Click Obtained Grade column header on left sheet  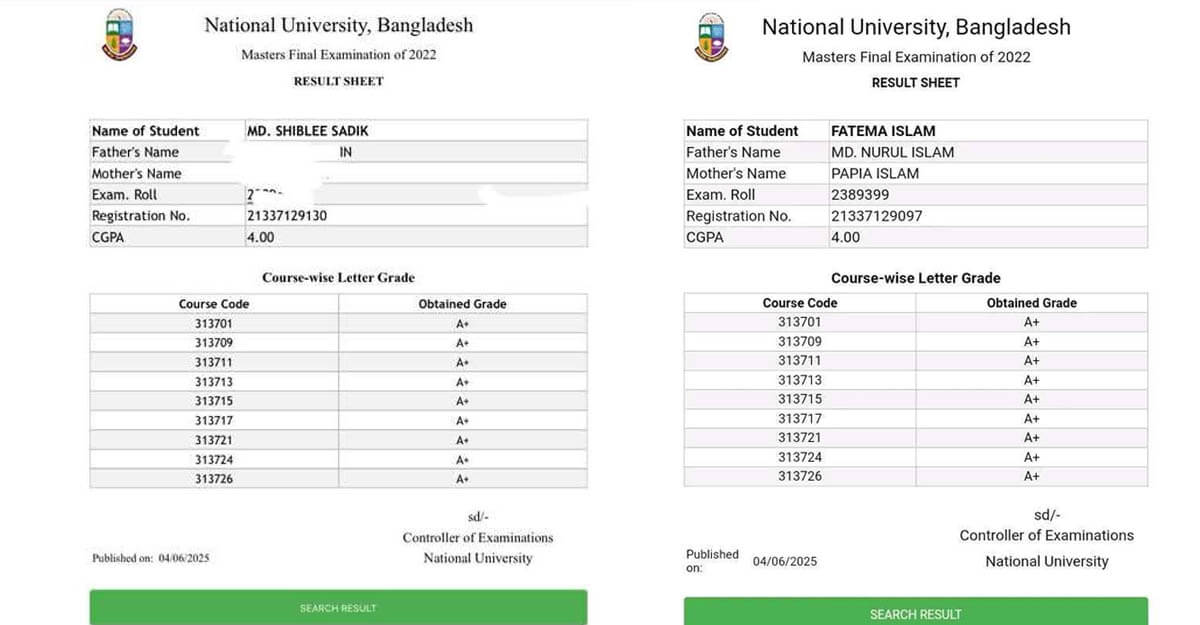pyautogui.click(x=462, y=304)
